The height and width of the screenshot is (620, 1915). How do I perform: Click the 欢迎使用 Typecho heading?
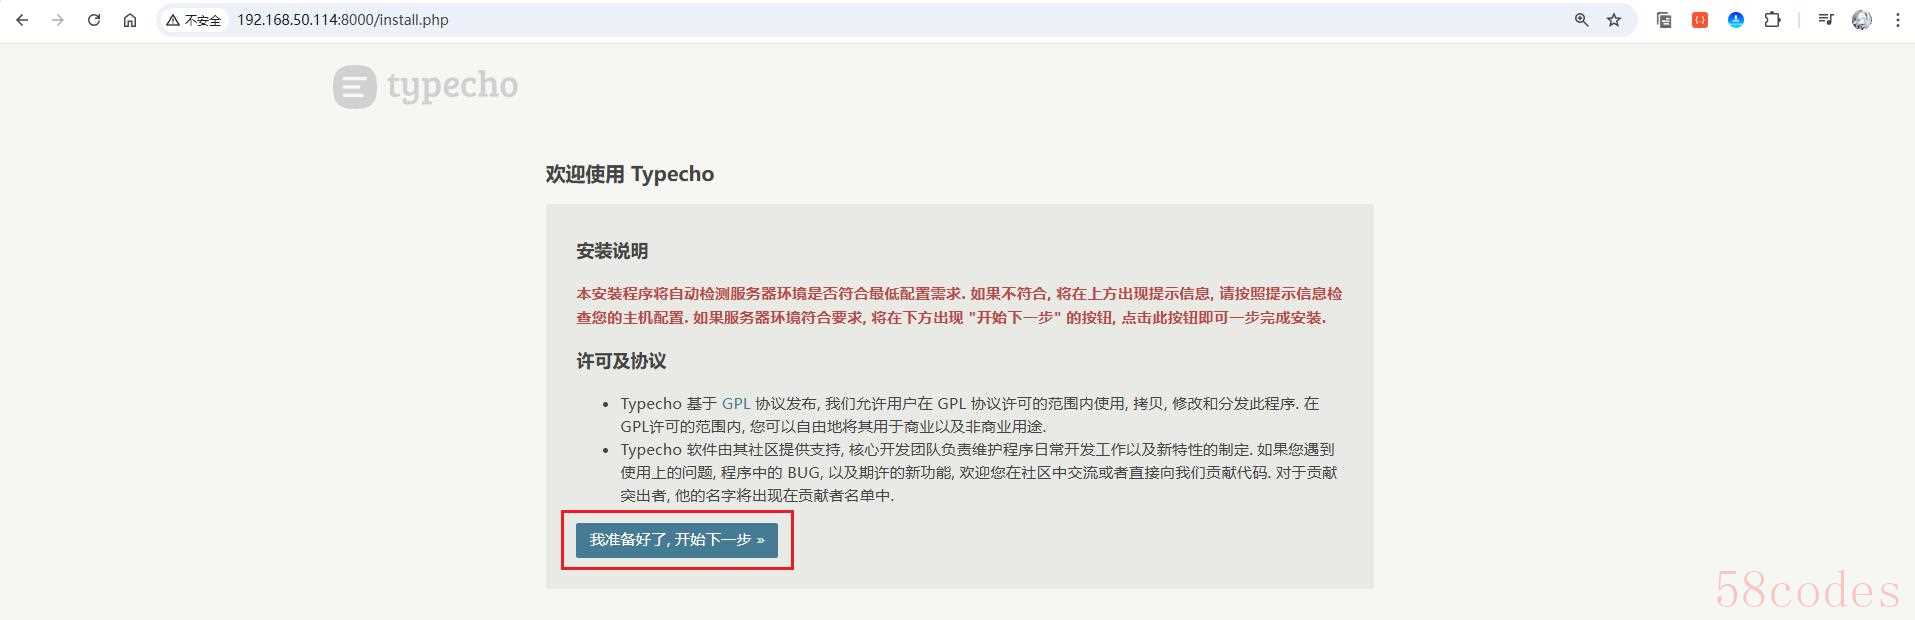pos(630,174)
